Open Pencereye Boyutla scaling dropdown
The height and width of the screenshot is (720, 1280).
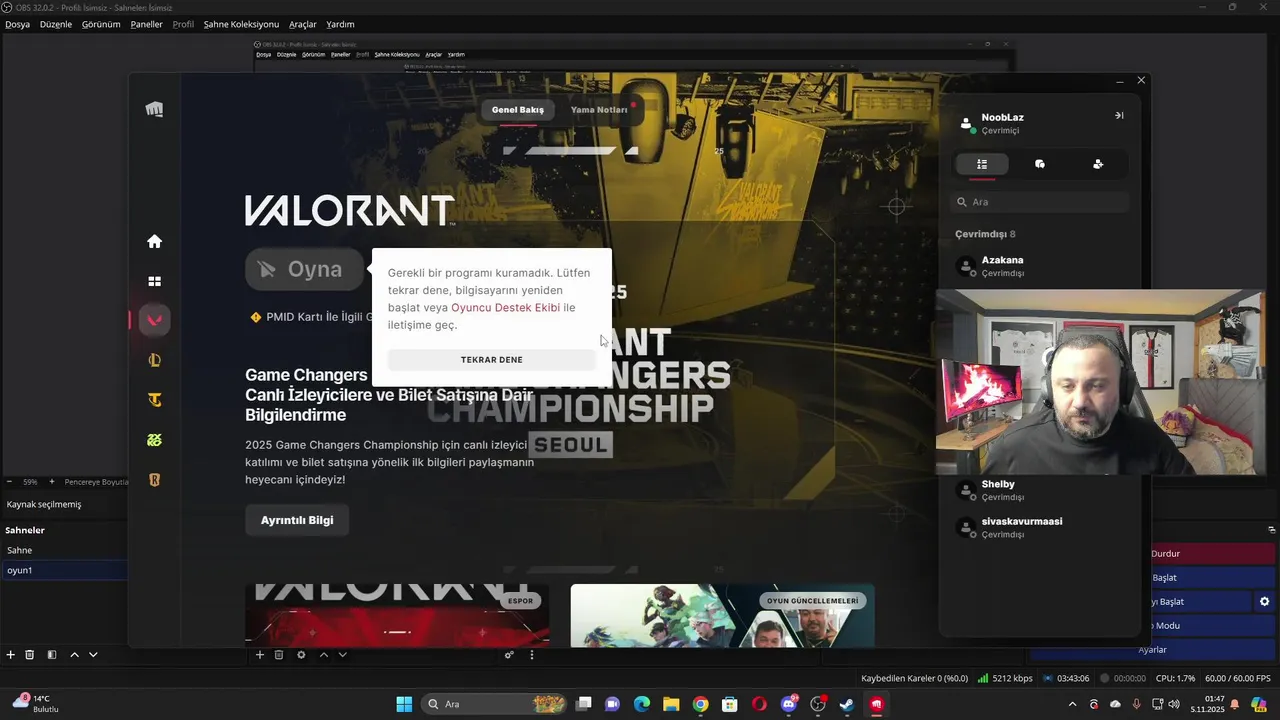point(96,482)
